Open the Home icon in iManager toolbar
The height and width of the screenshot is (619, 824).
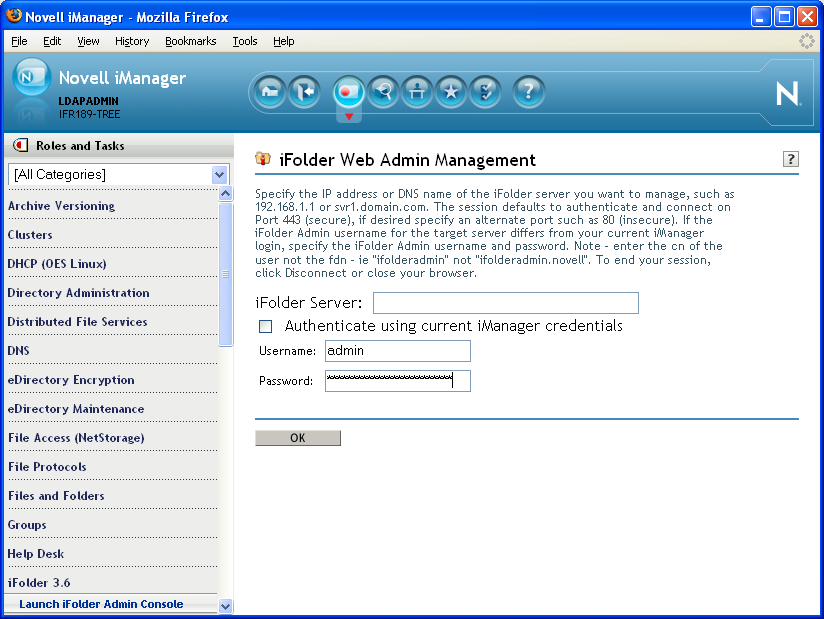click(x=270, y=92)
